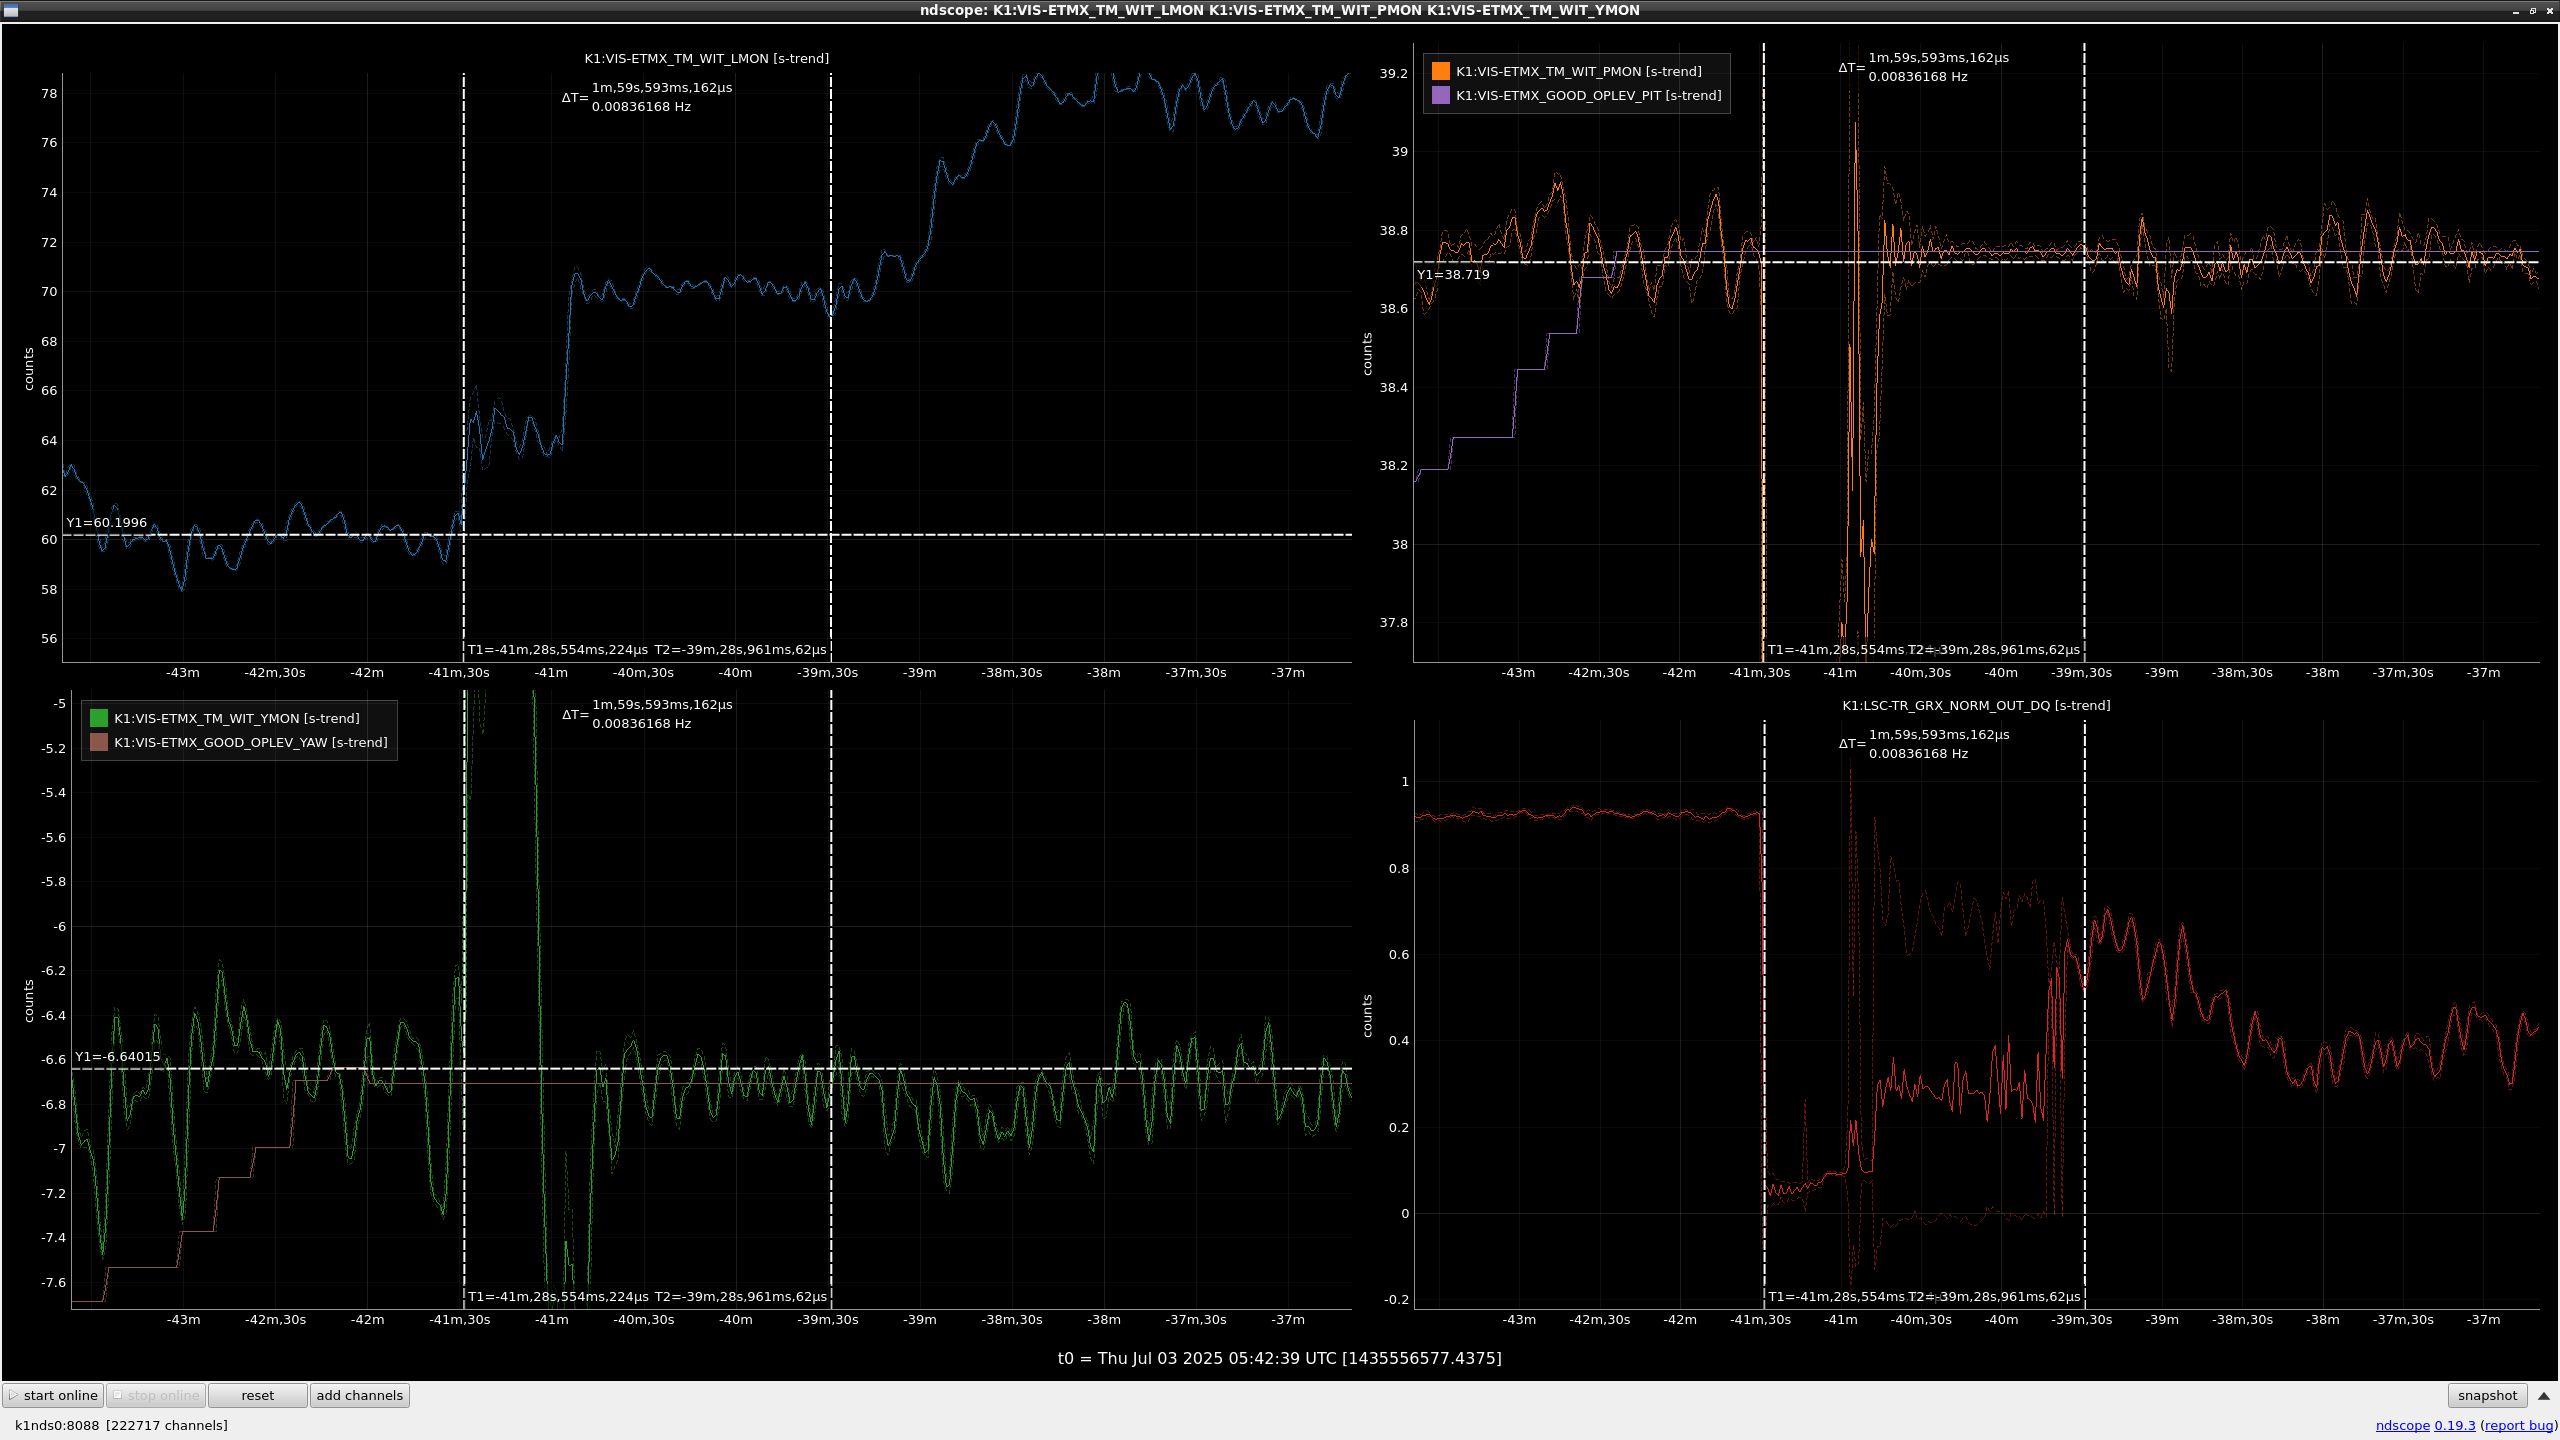
Task: Select K1:VIS-ETMX_GOOD_OPLEV_YAW legend label
Action: click(x=251, y=742)
